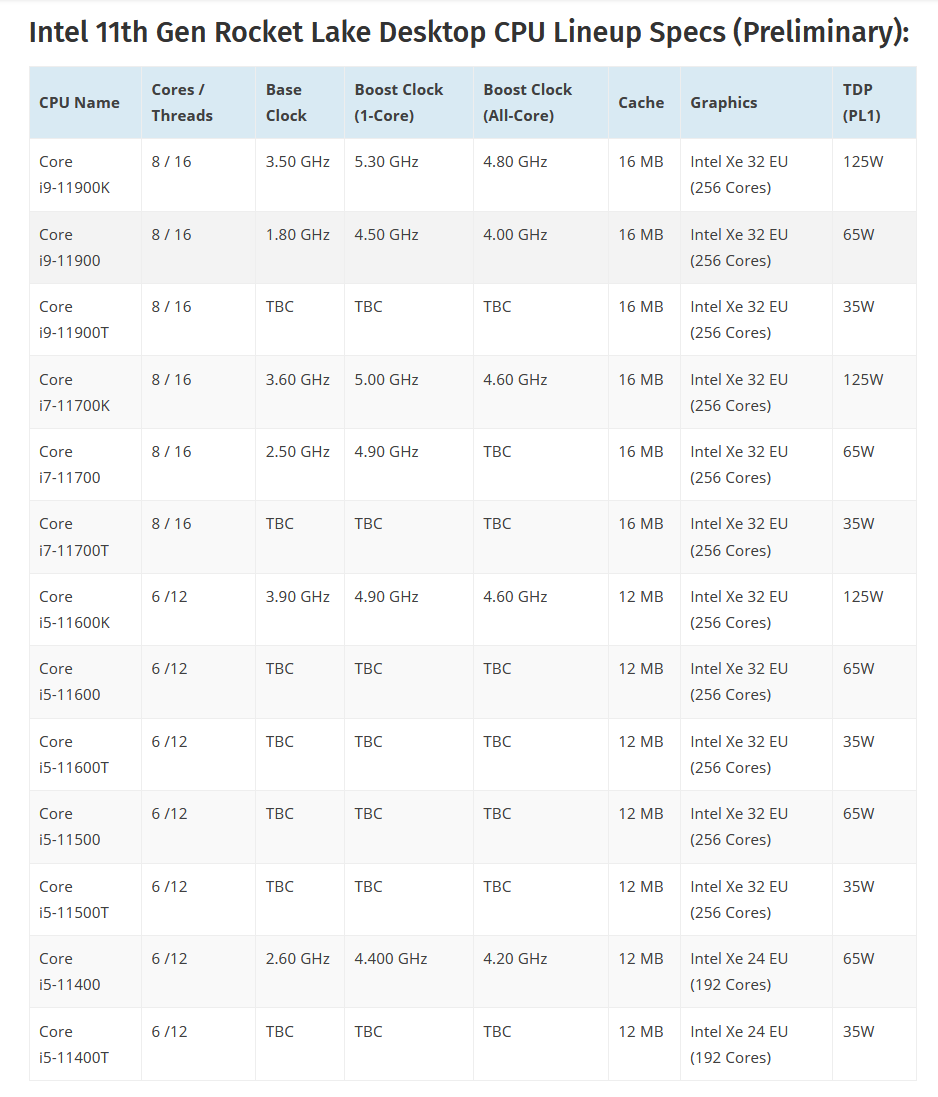
Task: Click the Core i5-11600K name cell
Action: 74,609
